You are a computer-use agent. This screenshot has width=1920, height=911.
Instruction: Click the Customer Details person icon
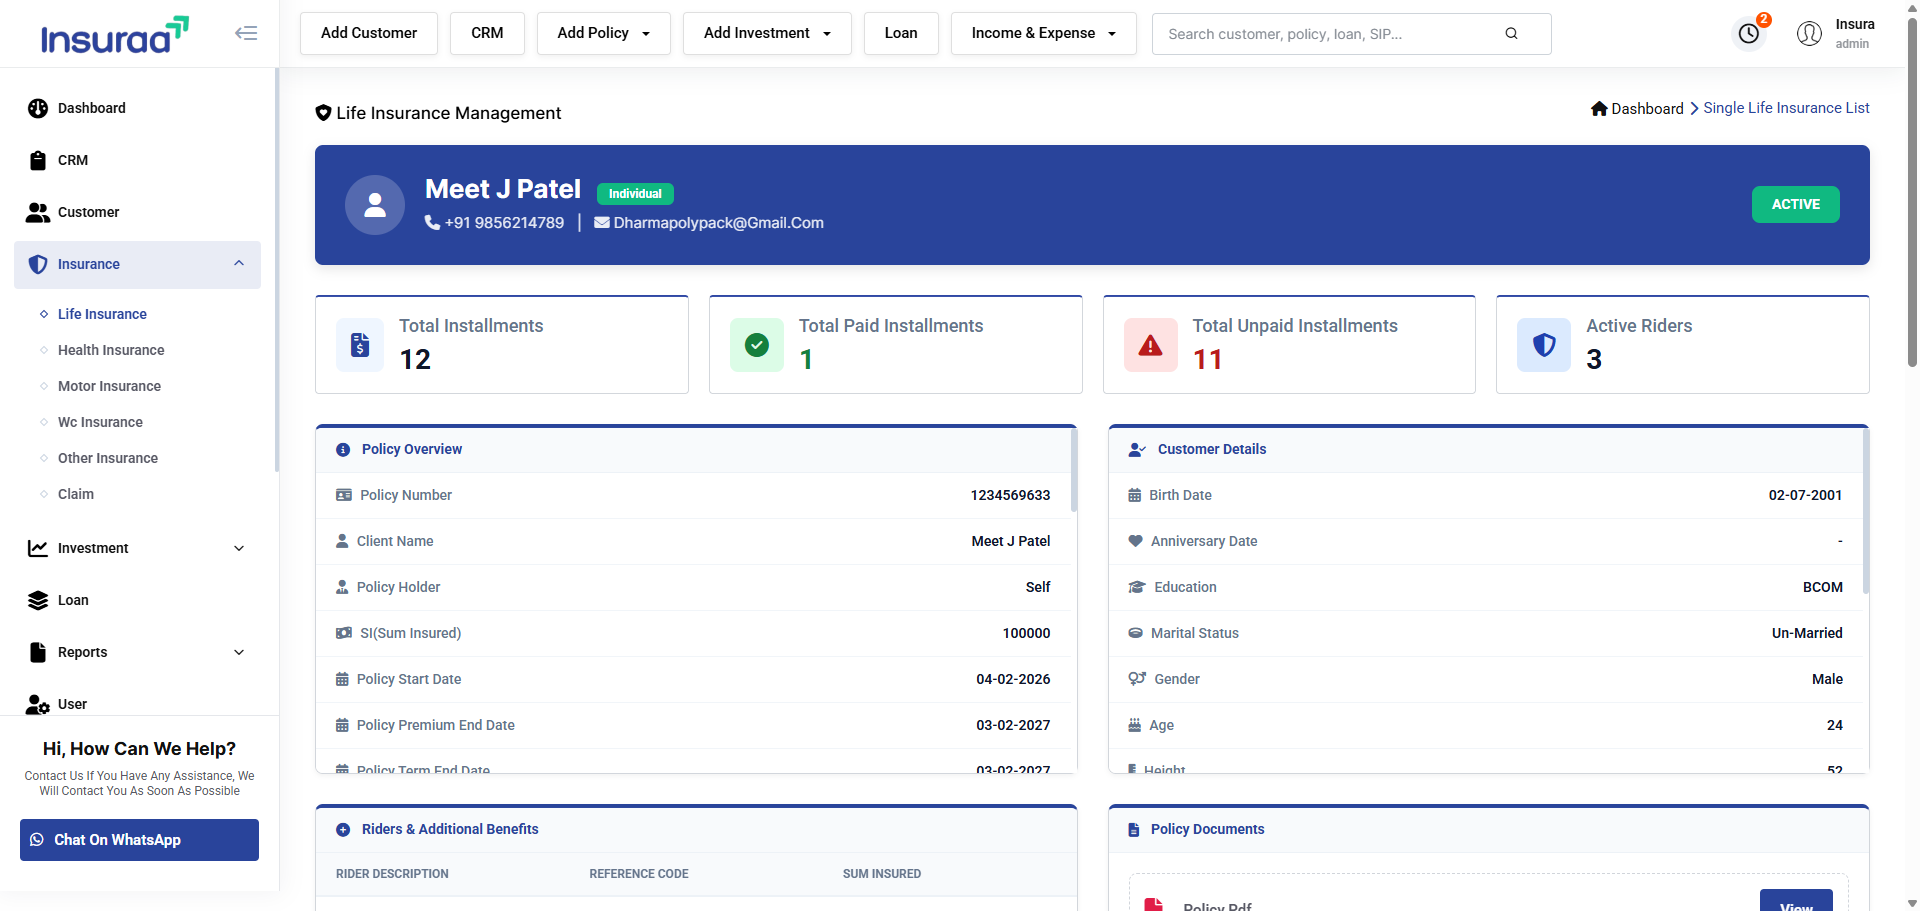coord(1137,450)
